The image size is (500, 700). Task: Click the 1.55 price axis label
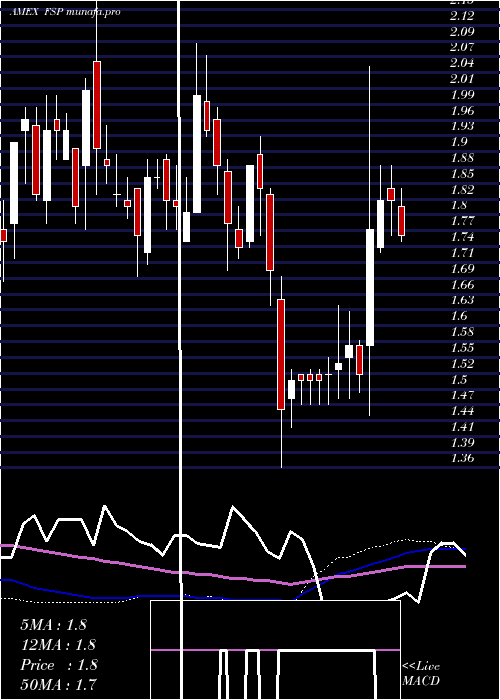[x=462, y=348]
